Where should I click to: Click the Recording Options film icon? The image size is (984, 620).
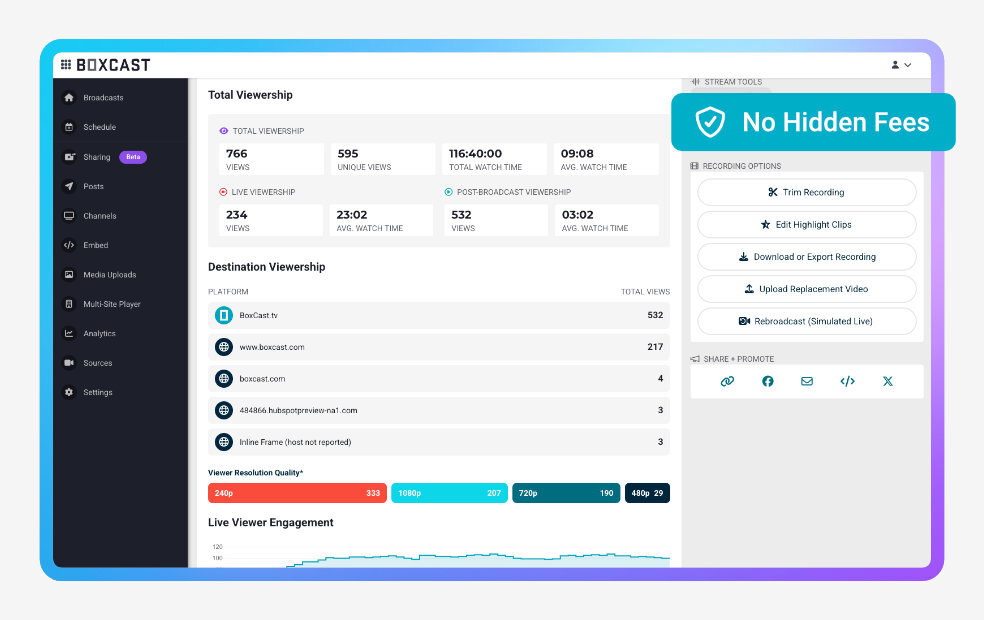click(694, 166)
